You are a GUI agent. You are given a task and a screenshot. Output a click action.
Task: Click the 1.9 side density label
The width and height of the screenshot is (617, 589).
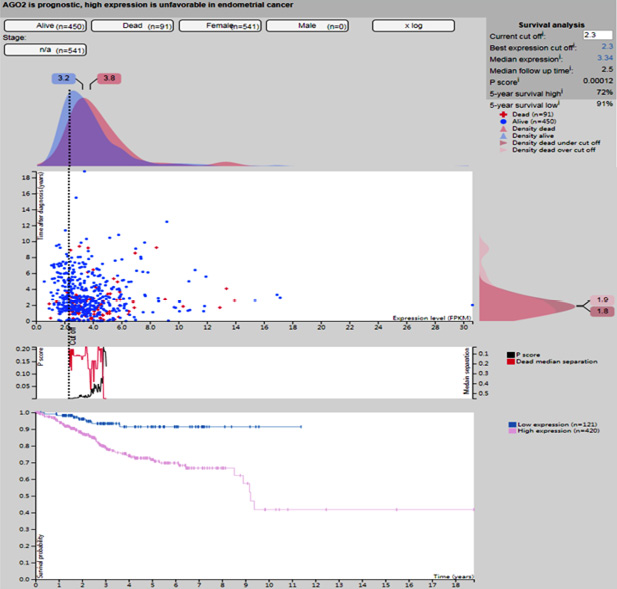602,300
